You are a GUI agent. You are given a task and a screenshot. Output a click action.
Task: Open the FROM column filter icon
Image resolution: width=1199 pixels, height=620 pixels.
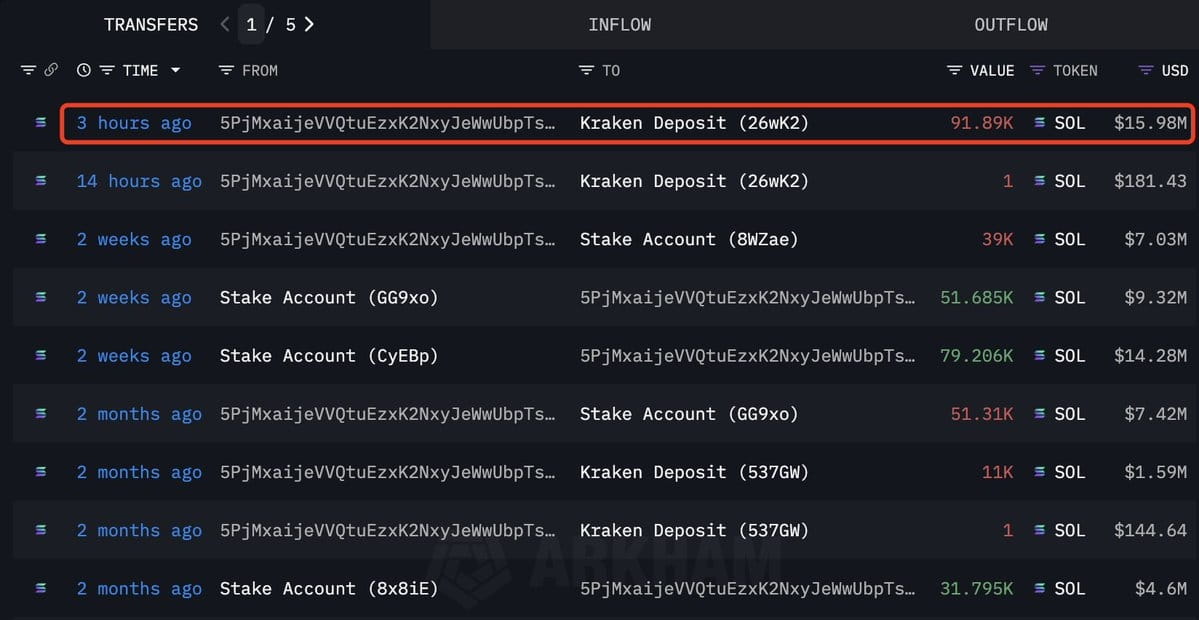tap(226, 70)
